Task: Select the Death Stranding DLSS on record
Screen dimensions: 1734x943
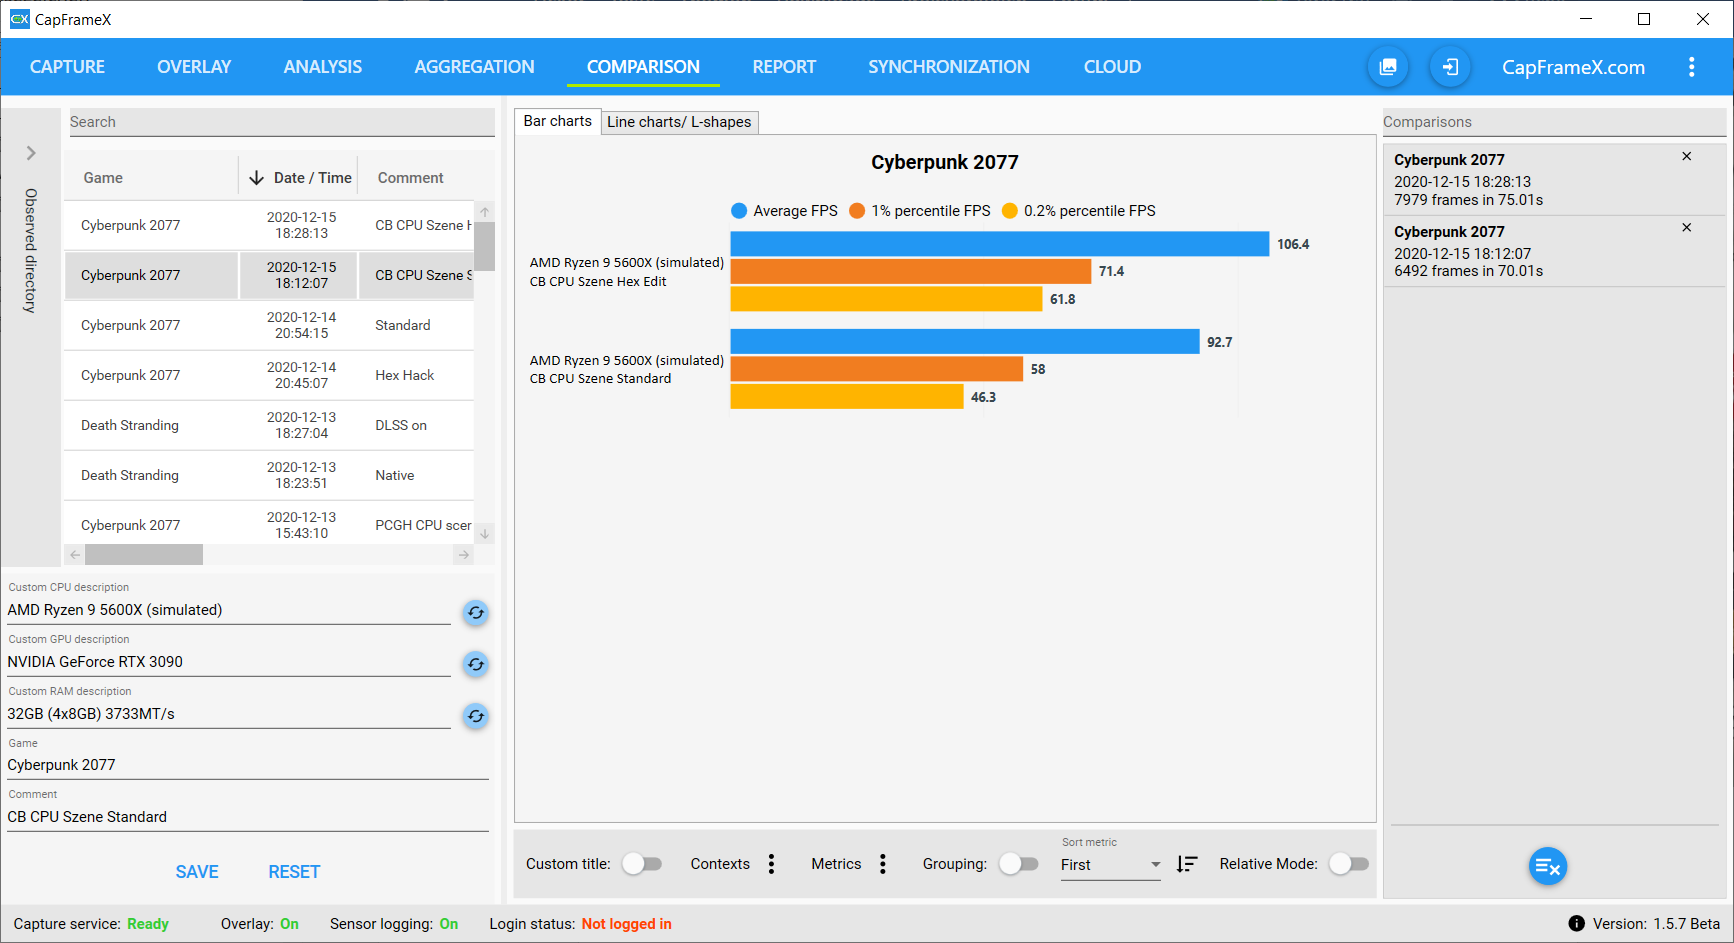Action: (x=269, y=425)
